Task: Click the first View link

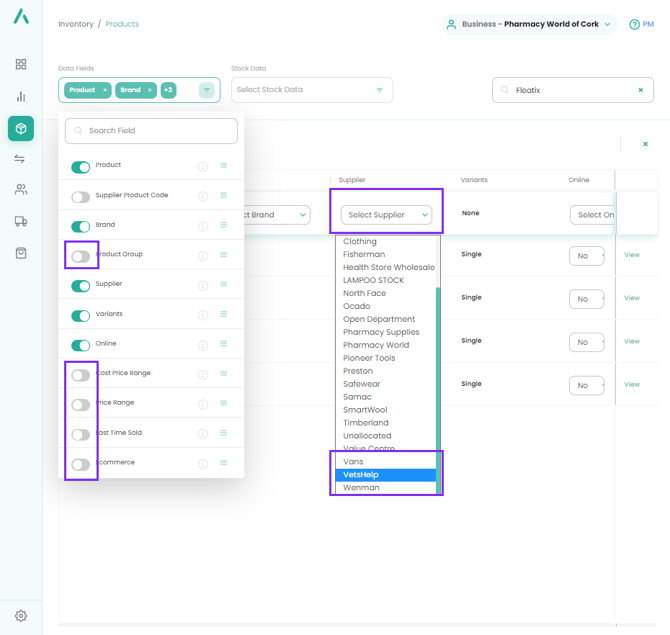Action: [632, 255]
